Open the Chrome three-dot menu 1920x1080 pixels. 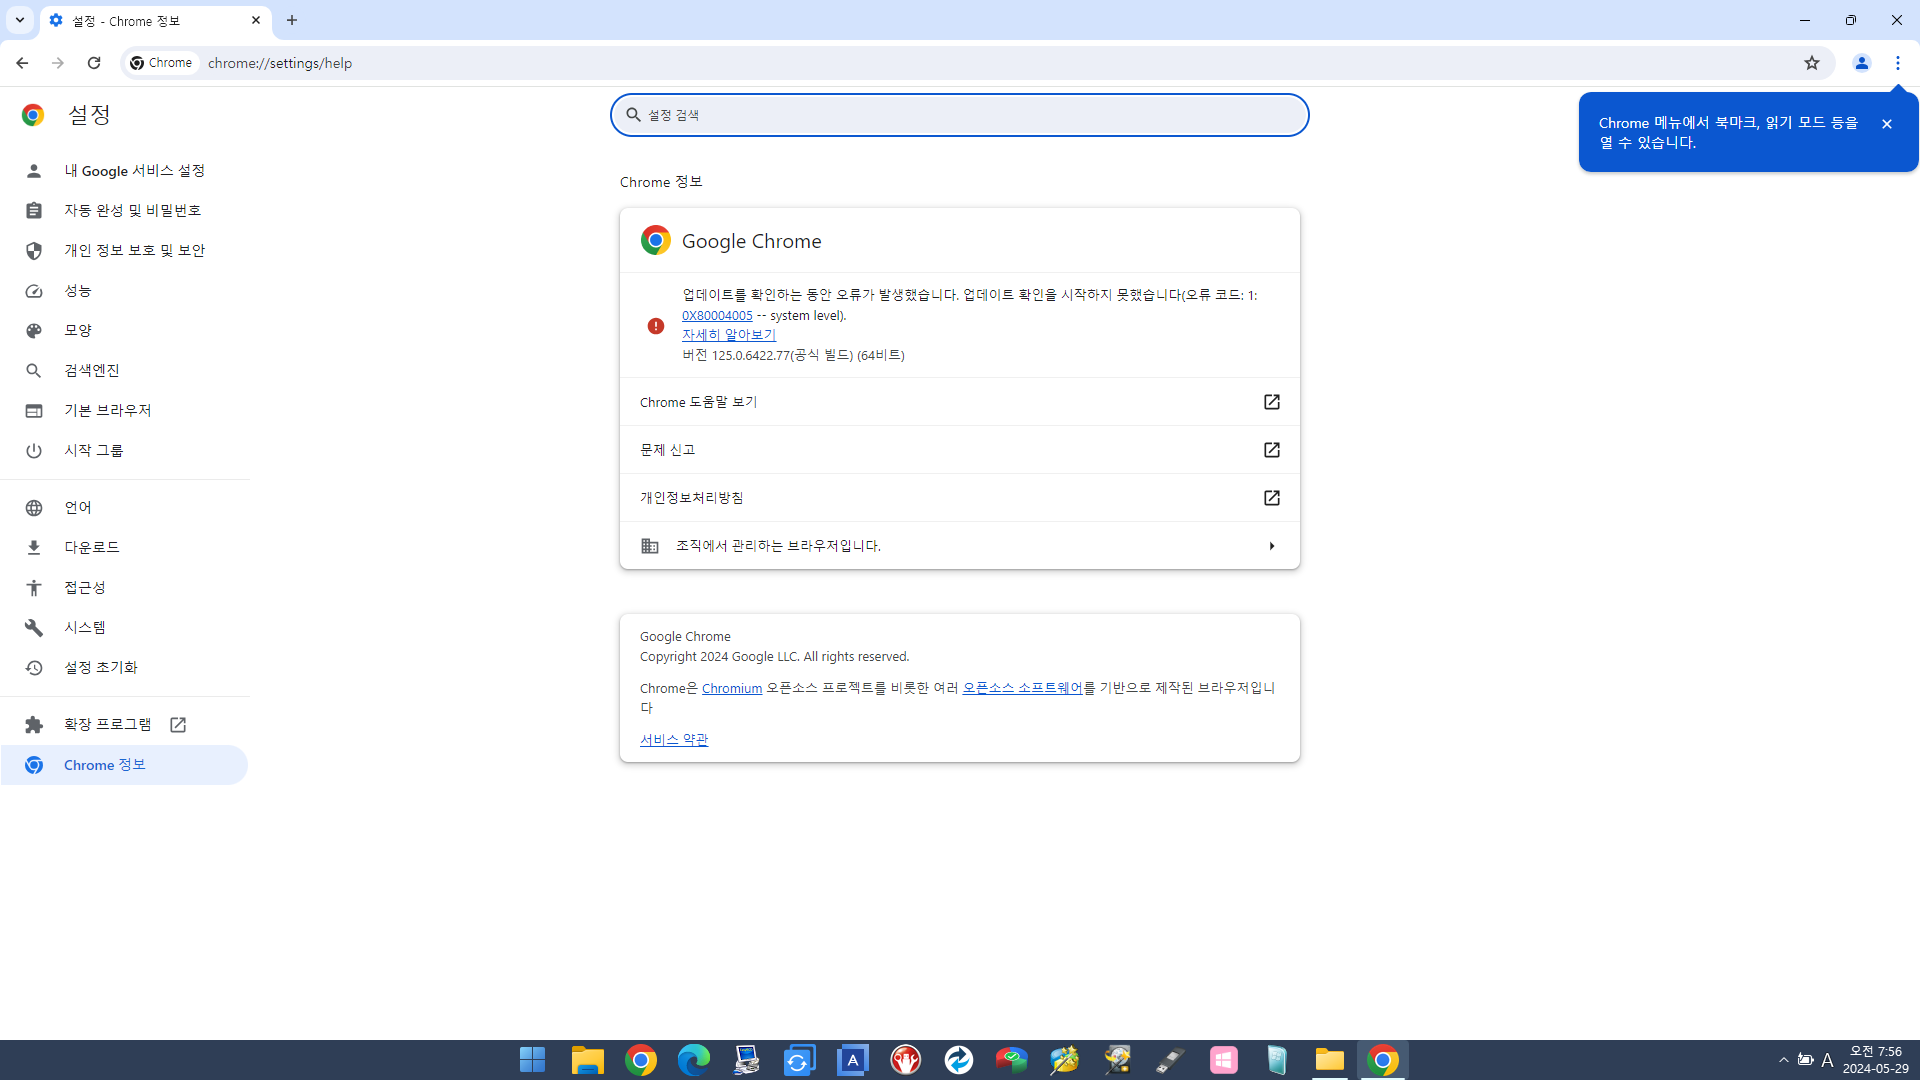tap(1897, 62)
